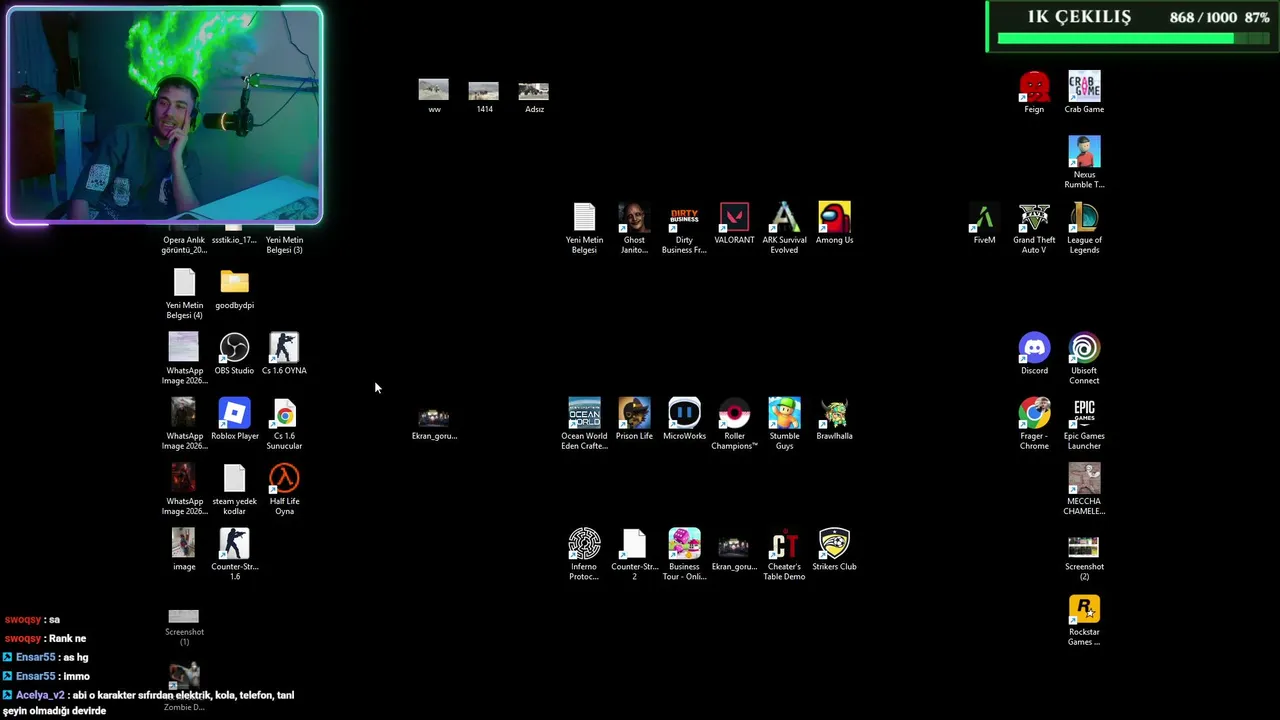The height and width of the screenshot is (720, 1280).
Task: Open Ubisoft Connect launcher icon
Action: click(1084, 359)
